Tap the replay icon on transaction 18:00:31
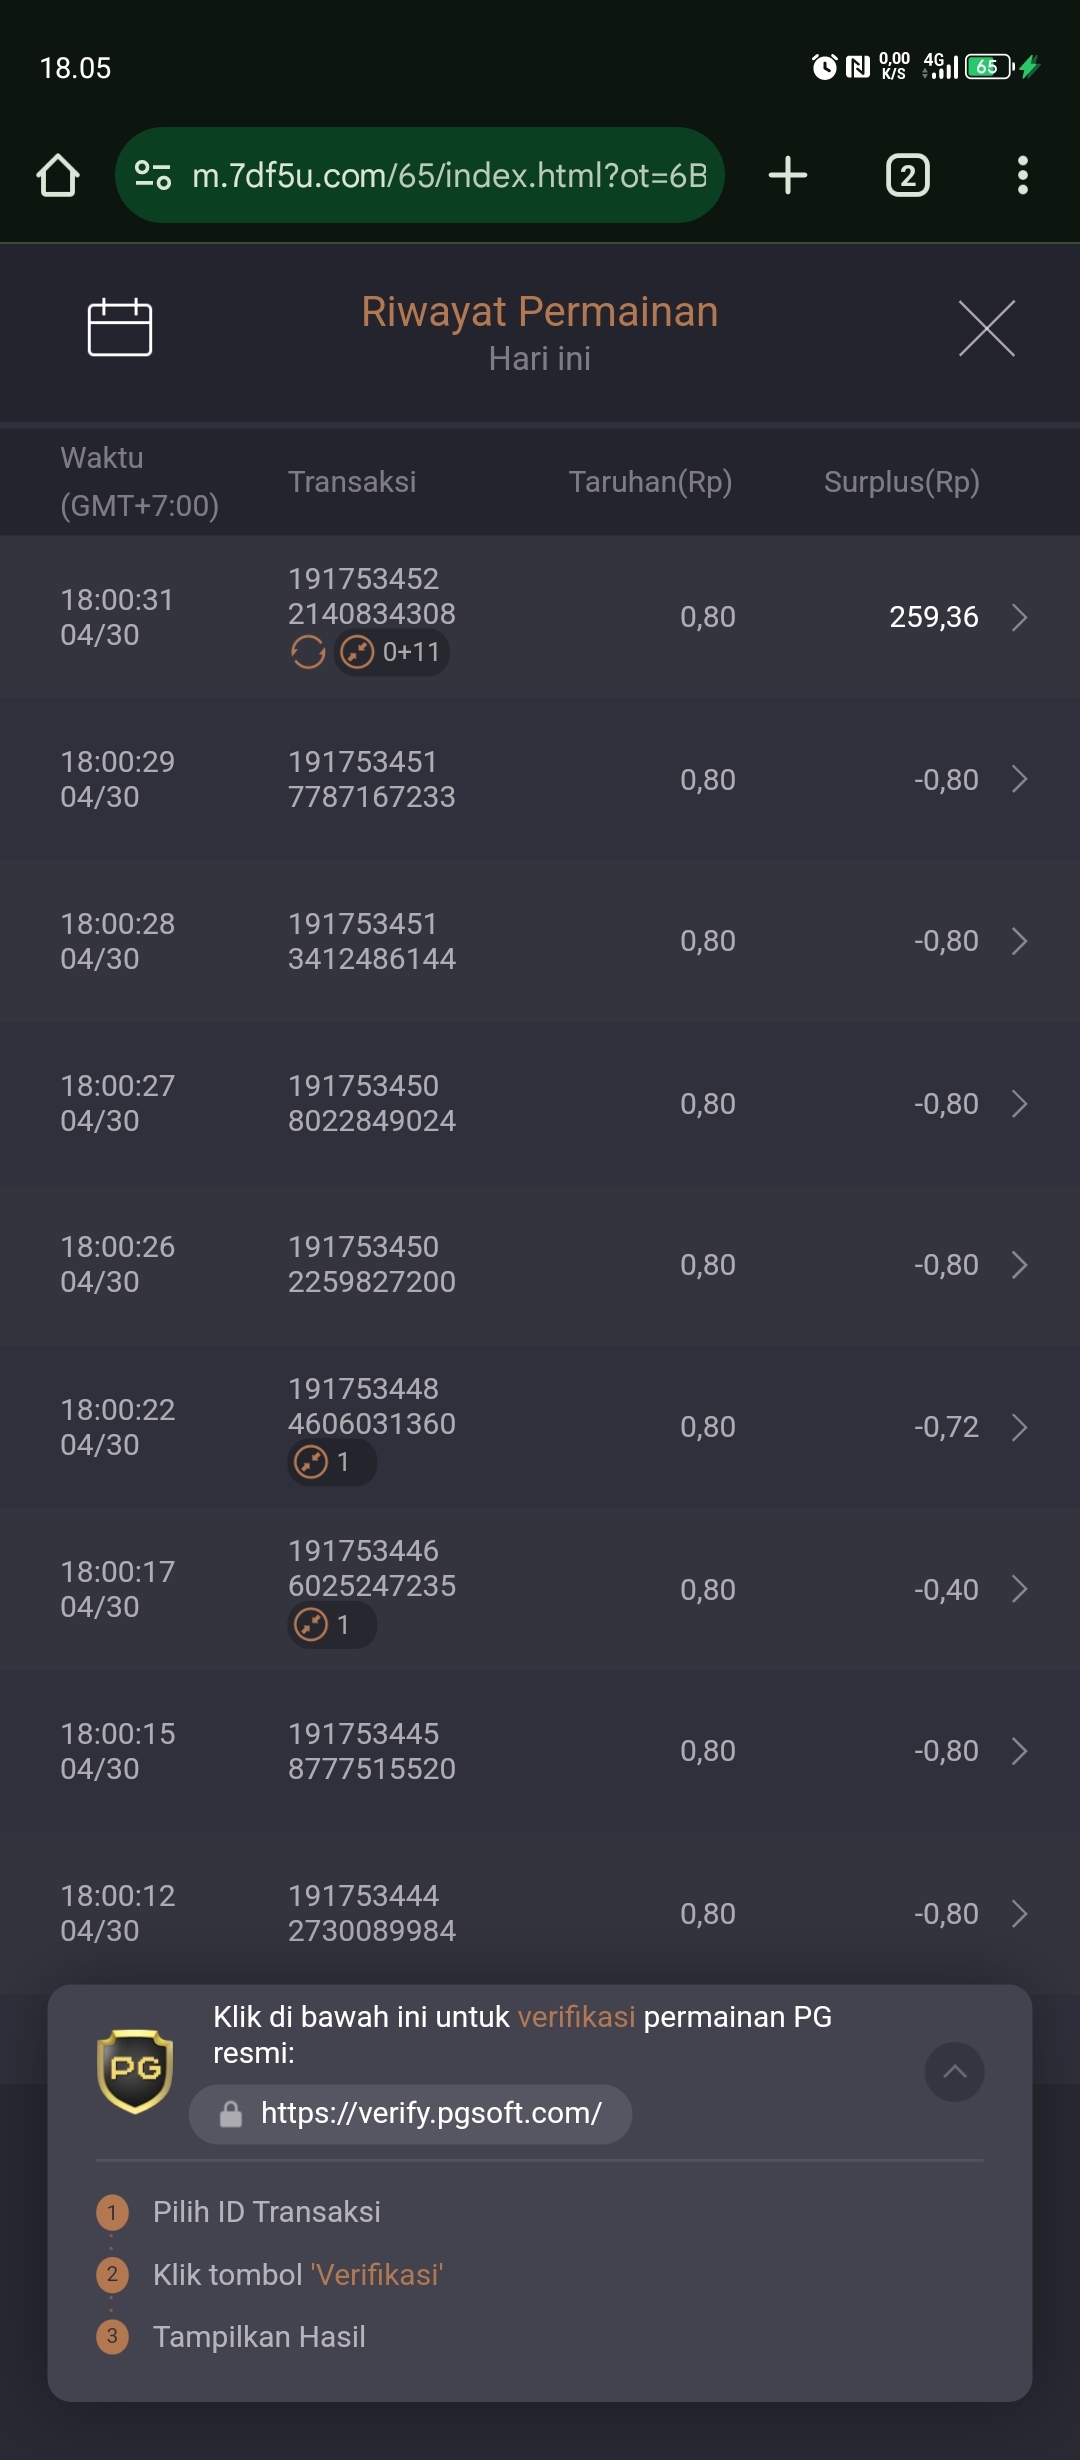 point(308,652)
